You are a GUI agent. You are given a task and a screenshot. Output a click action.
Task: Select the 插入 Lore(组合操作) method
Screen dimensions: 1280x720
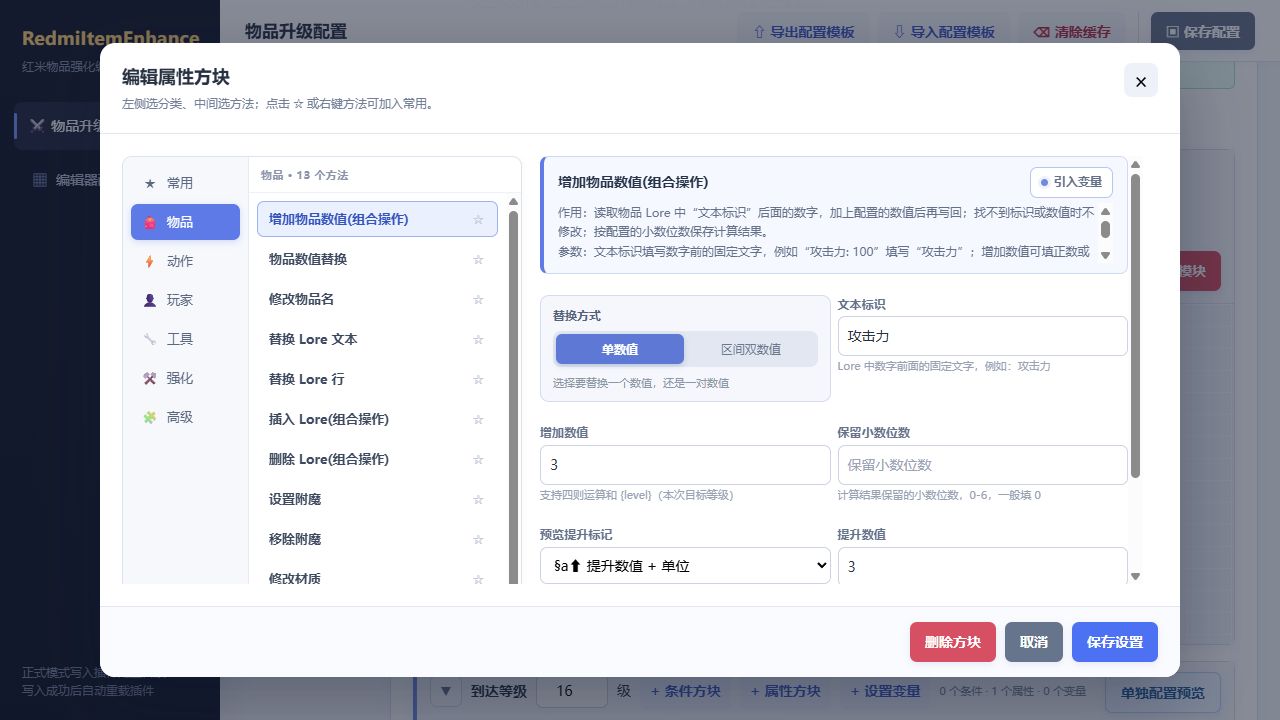click(377, 419)
